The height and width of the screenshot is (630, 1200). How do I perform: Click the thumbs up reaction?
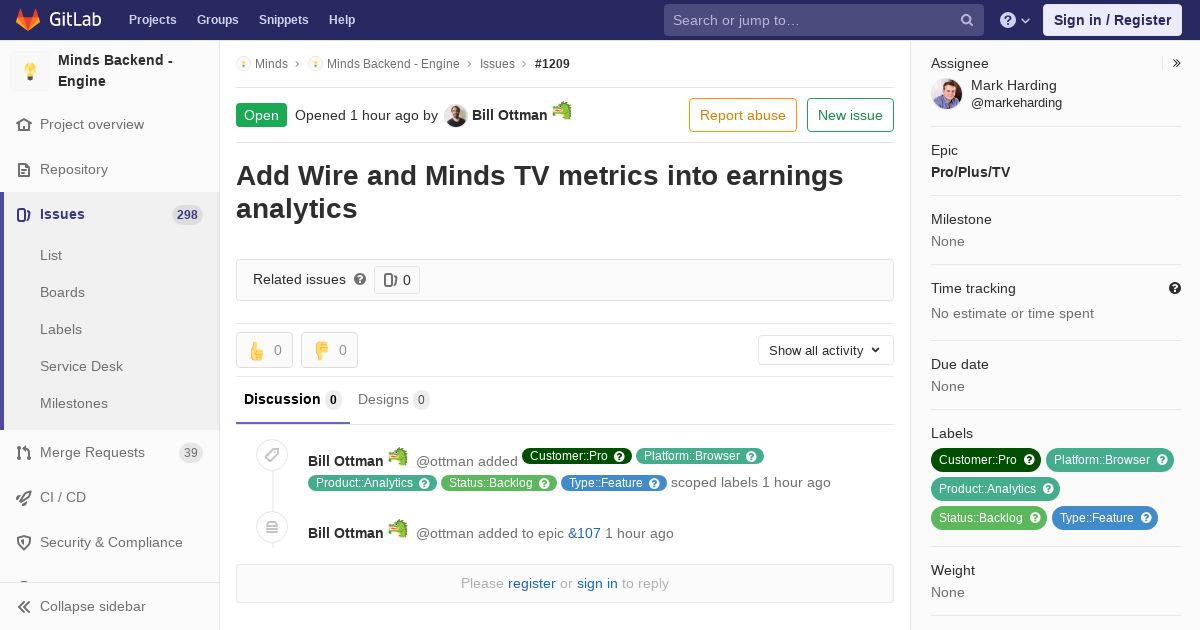265,350
